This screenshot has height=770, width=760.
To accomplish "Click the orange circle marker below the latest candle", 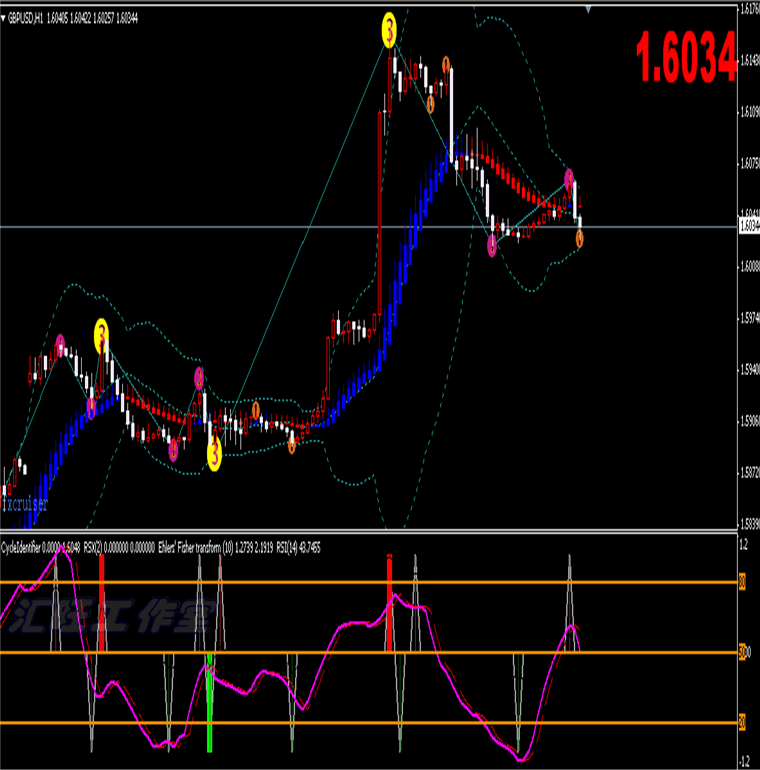I will coord(580,239).
